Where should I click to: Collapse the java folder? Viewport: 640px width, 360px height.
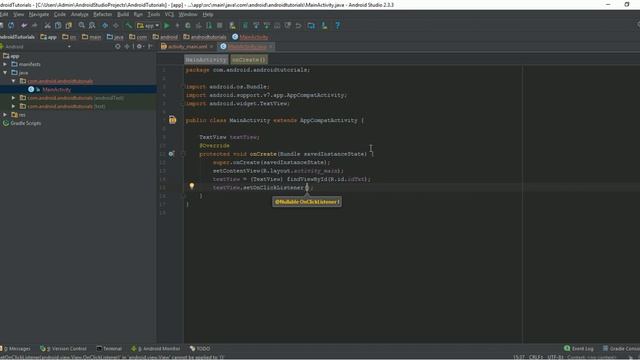(5, 73)
